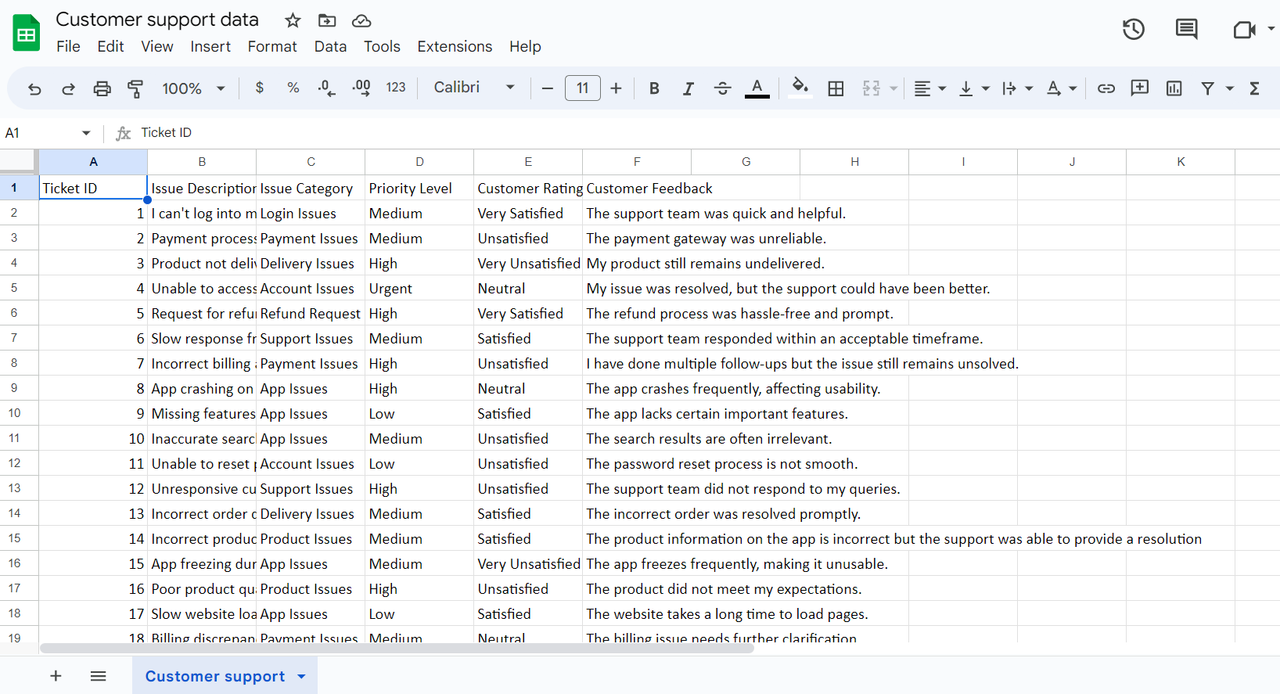Viewport: 1280px width, 694px height.
Task: Select the Customer support sheet tab
Action: pyautogui.click(x=216, y=675)
